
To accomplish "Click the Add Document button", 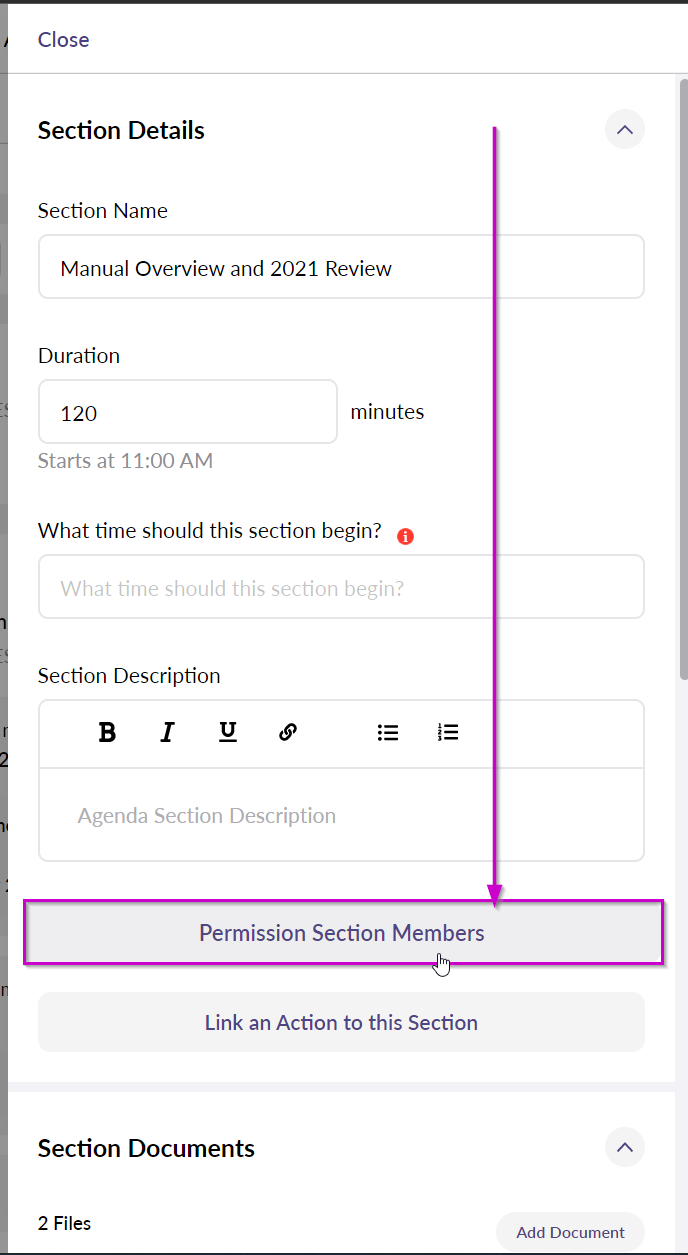I will pos(570,1232).
